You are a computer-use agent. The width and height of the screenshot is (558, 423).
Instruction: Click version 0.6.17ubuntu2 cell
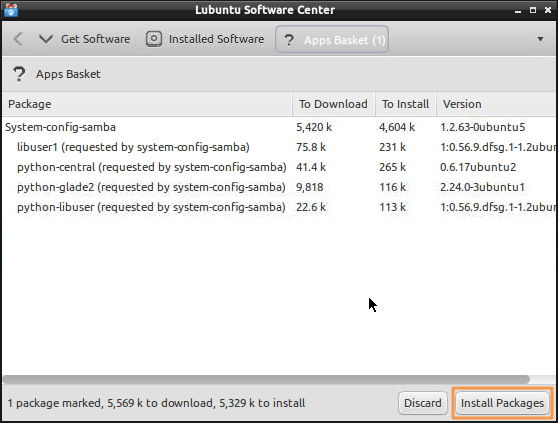(478, 167)
